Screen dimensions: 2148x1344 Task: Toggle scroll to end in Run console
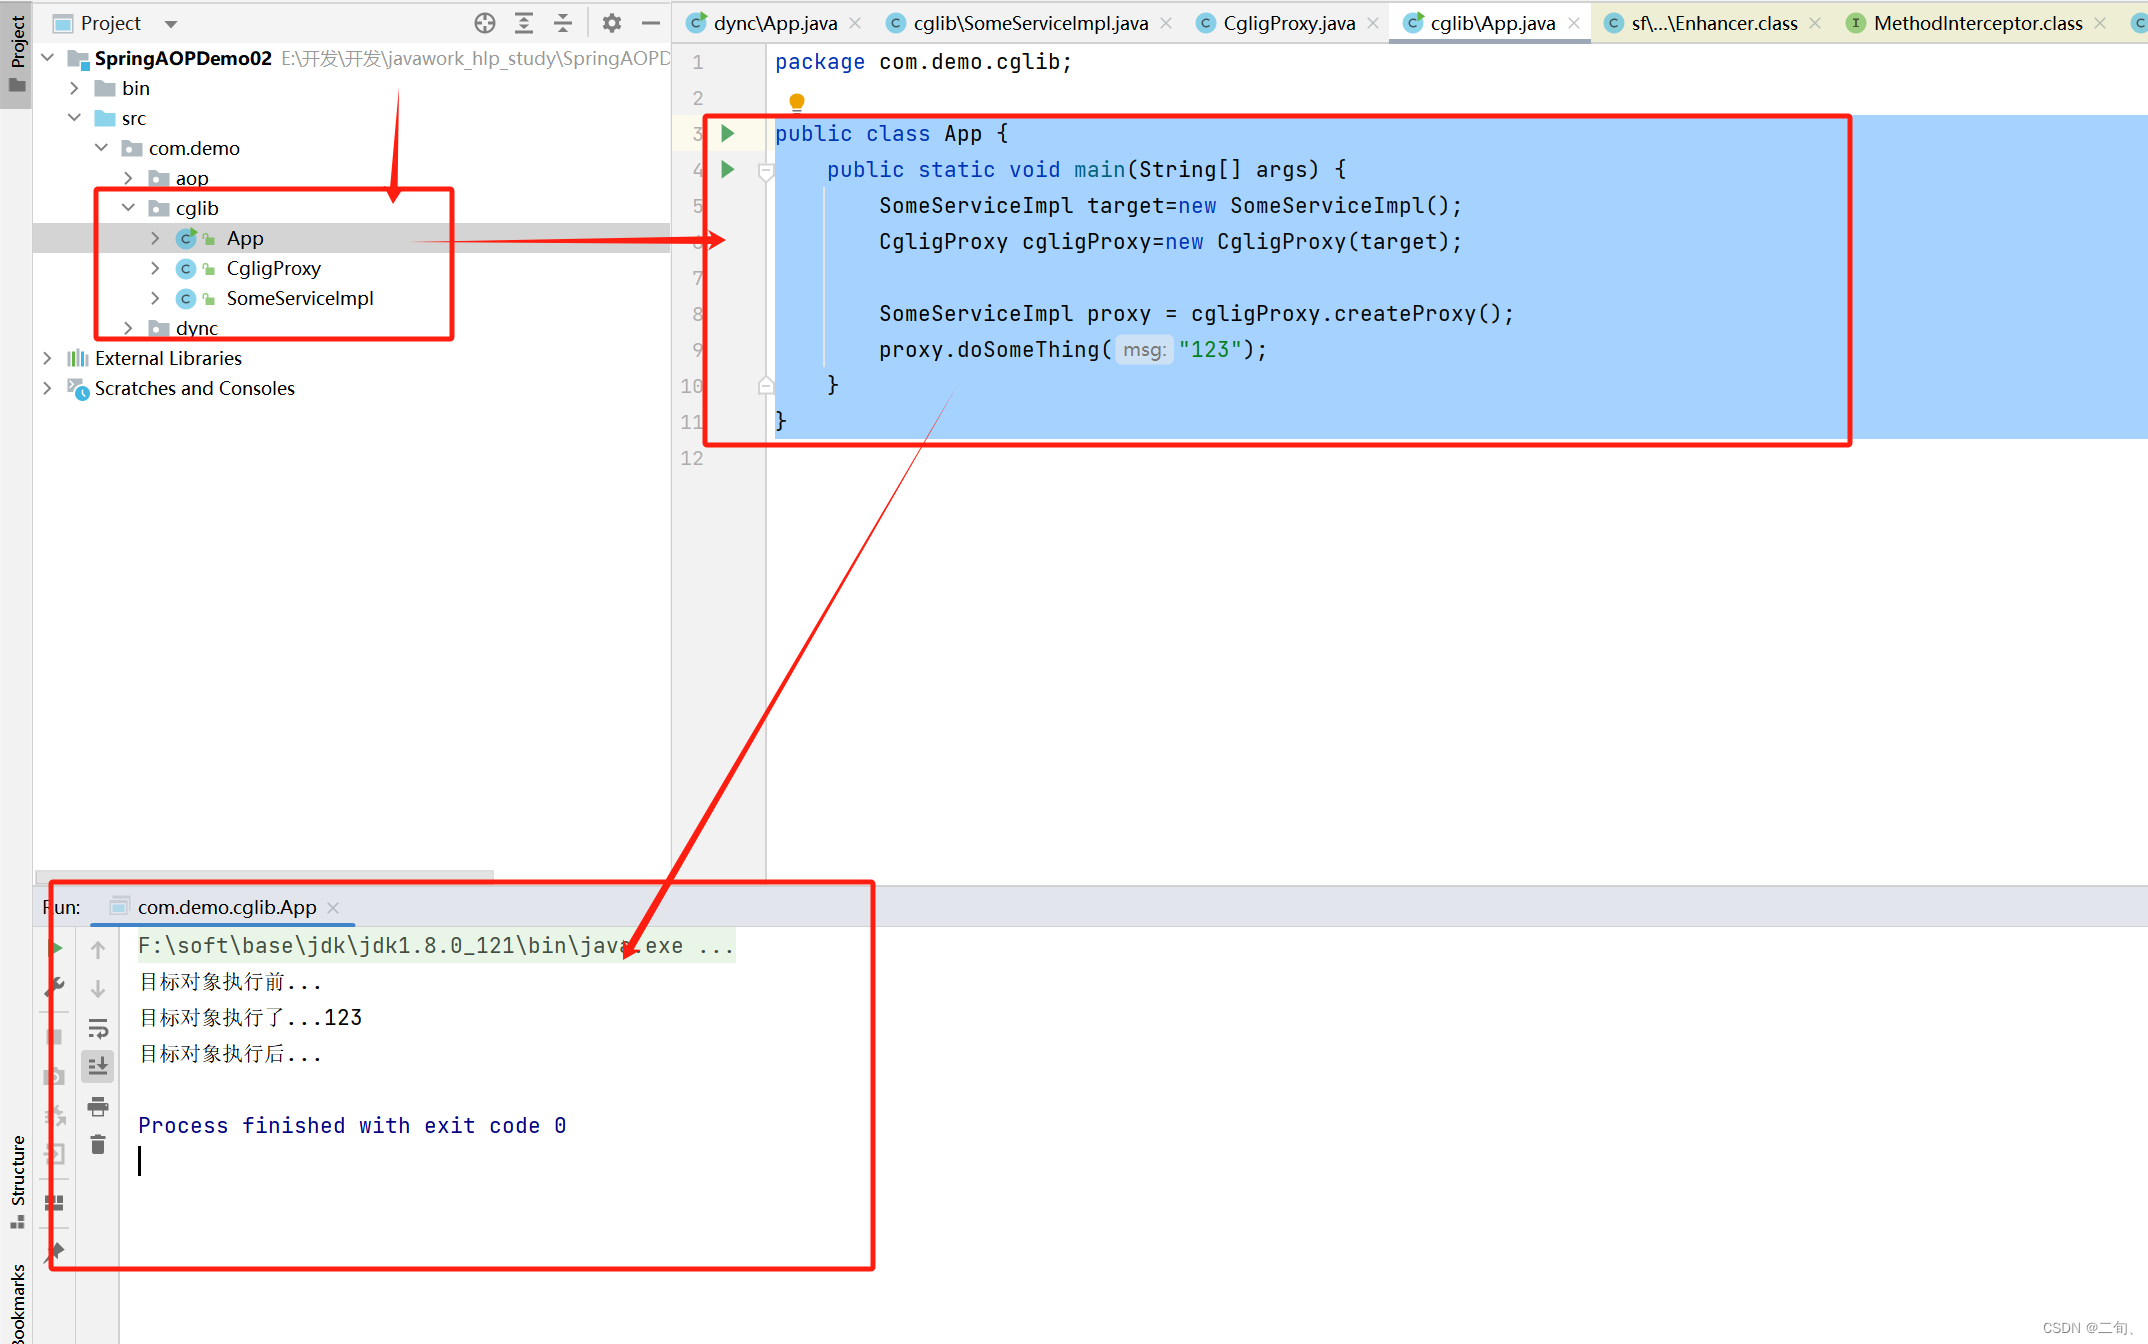[98, 1067]
